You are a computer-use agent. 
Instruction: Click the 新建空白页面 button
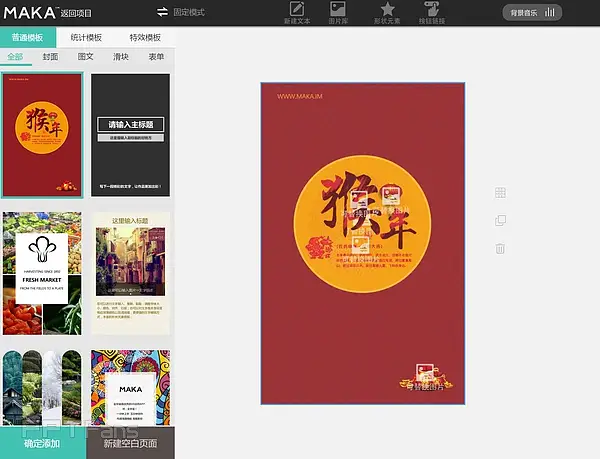[x=130, y=442]
